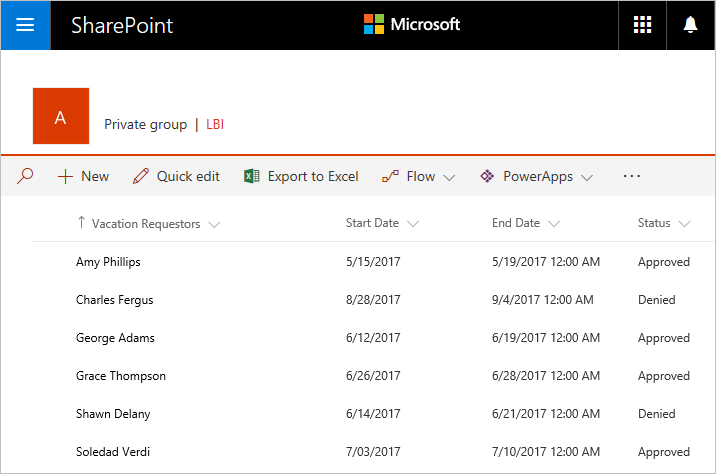Click George Adams' Approved status
716x474 pixels.
(x=663, y=338)
